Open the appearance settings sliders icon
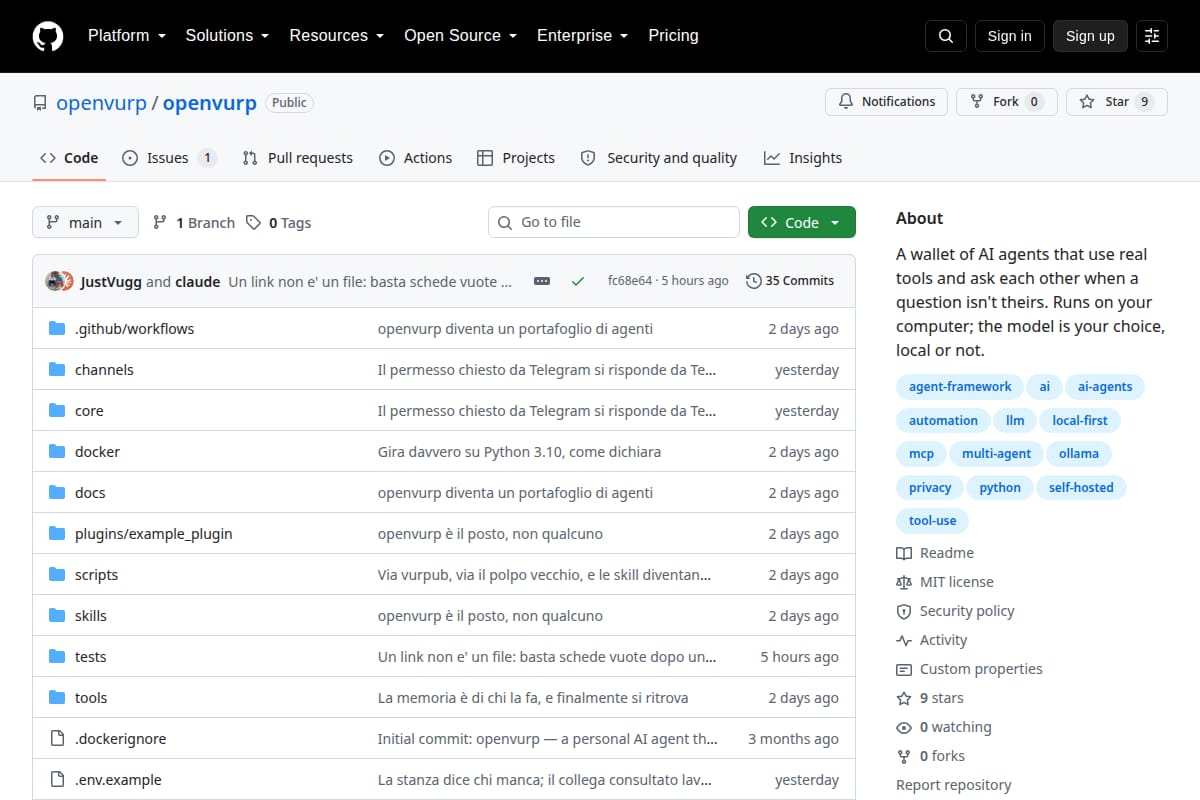Viewport: 1200px width, 800px height. [1152, 36]
